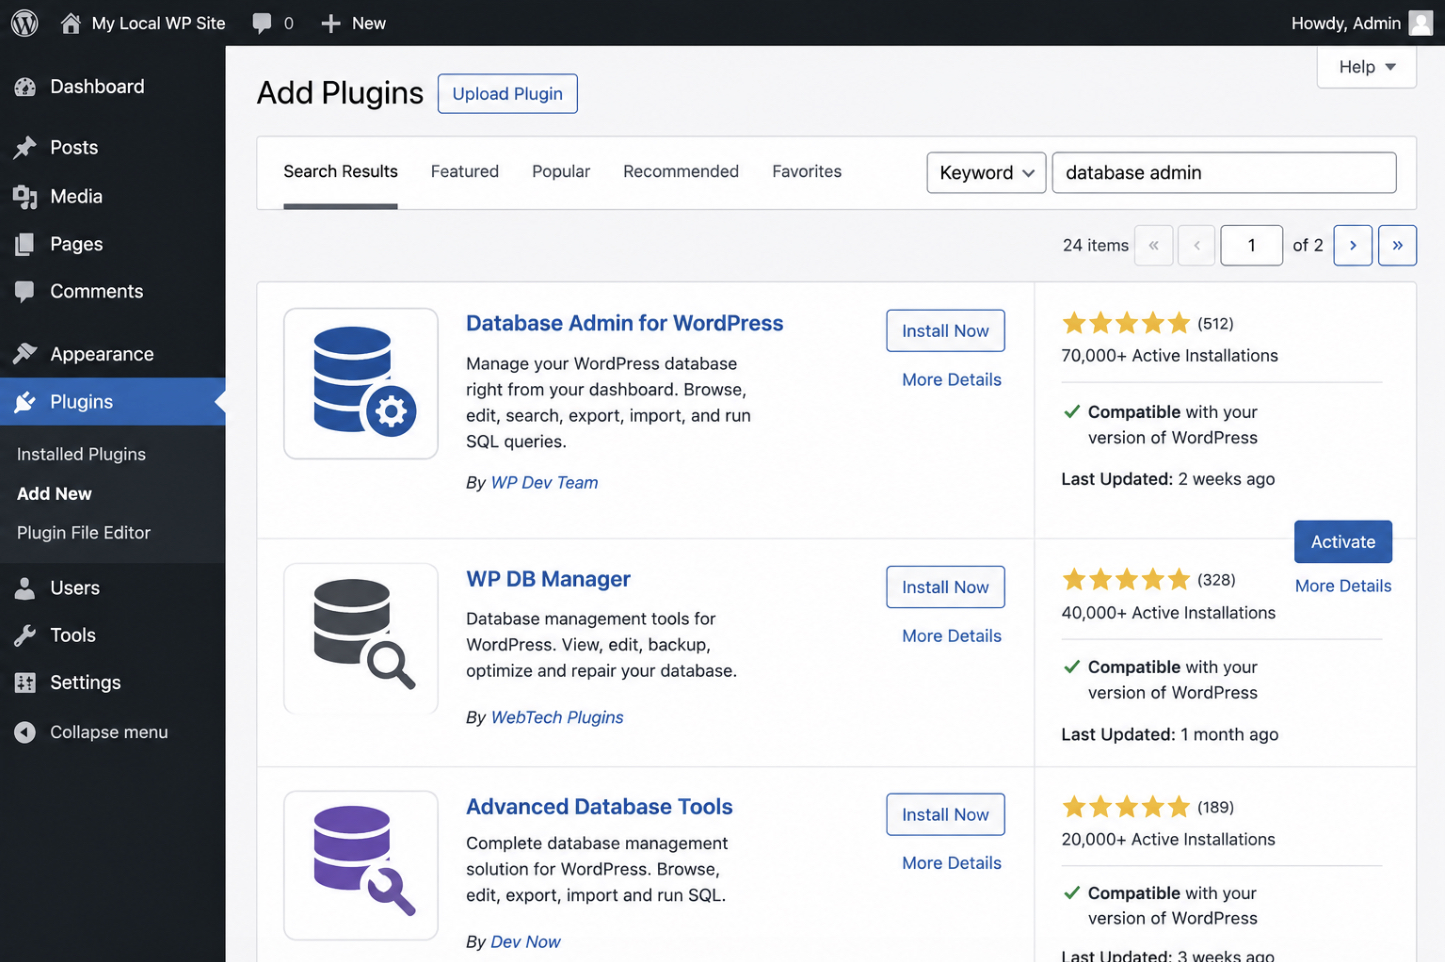This screenshot has height=962, width=1445.
Task: Open the Admin avatar icon
Action: (1420, 23)
